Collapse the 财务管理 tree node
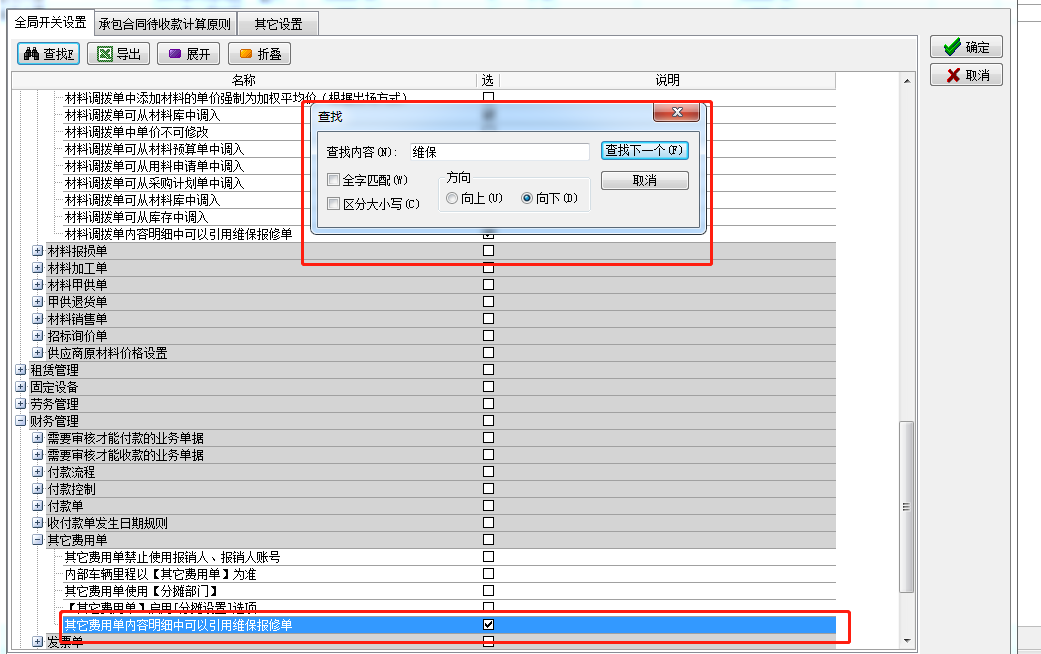The image size is (1041, 654). point(21,421)
